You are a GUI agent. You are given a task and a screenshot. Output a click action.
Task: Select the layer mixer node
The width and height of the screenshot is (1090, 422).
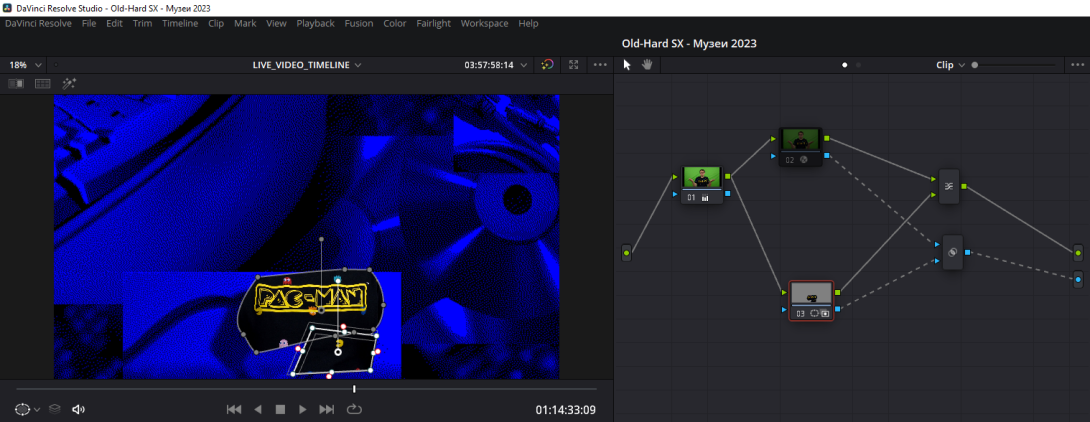[x=949, y=186]
